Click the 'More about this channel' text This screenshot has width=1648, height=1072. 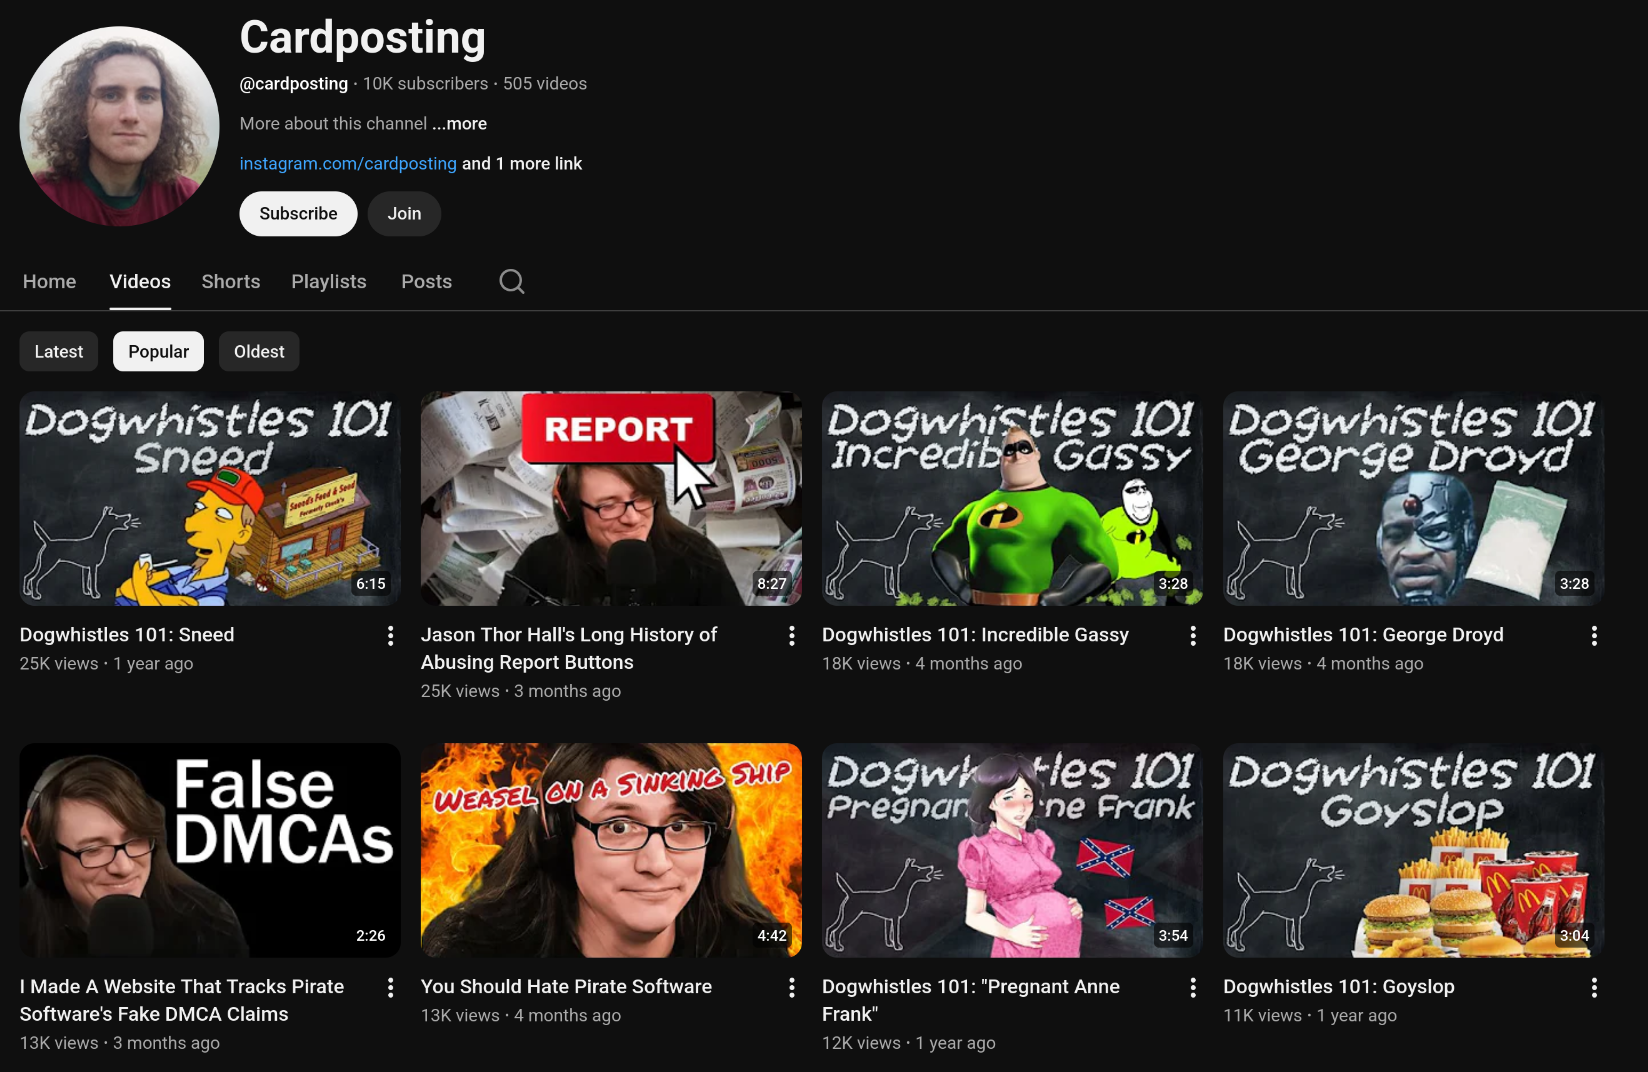(x=334, y=124)
